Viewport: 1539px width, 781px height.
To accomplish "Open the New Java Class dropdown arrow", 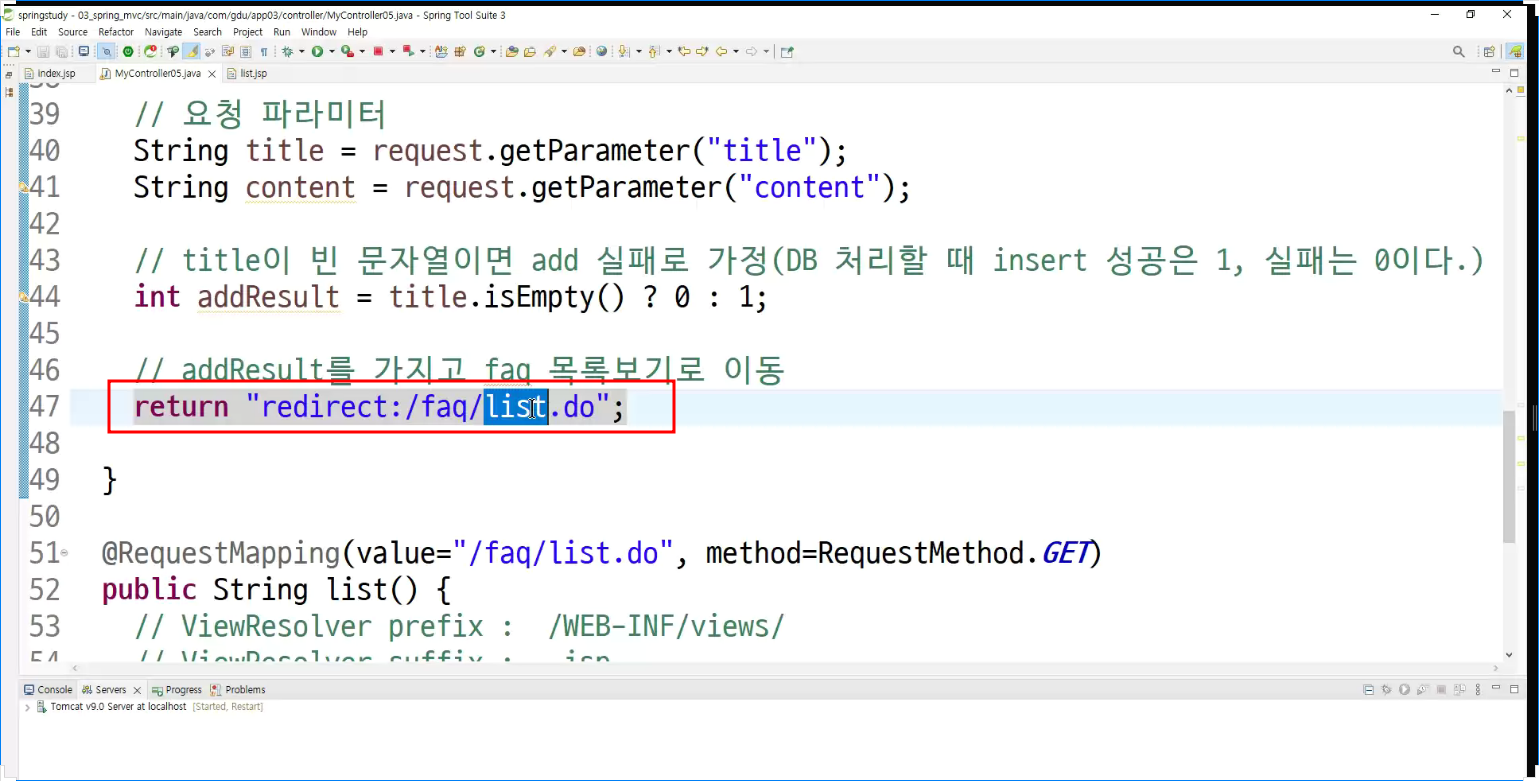I will [493, 51].
